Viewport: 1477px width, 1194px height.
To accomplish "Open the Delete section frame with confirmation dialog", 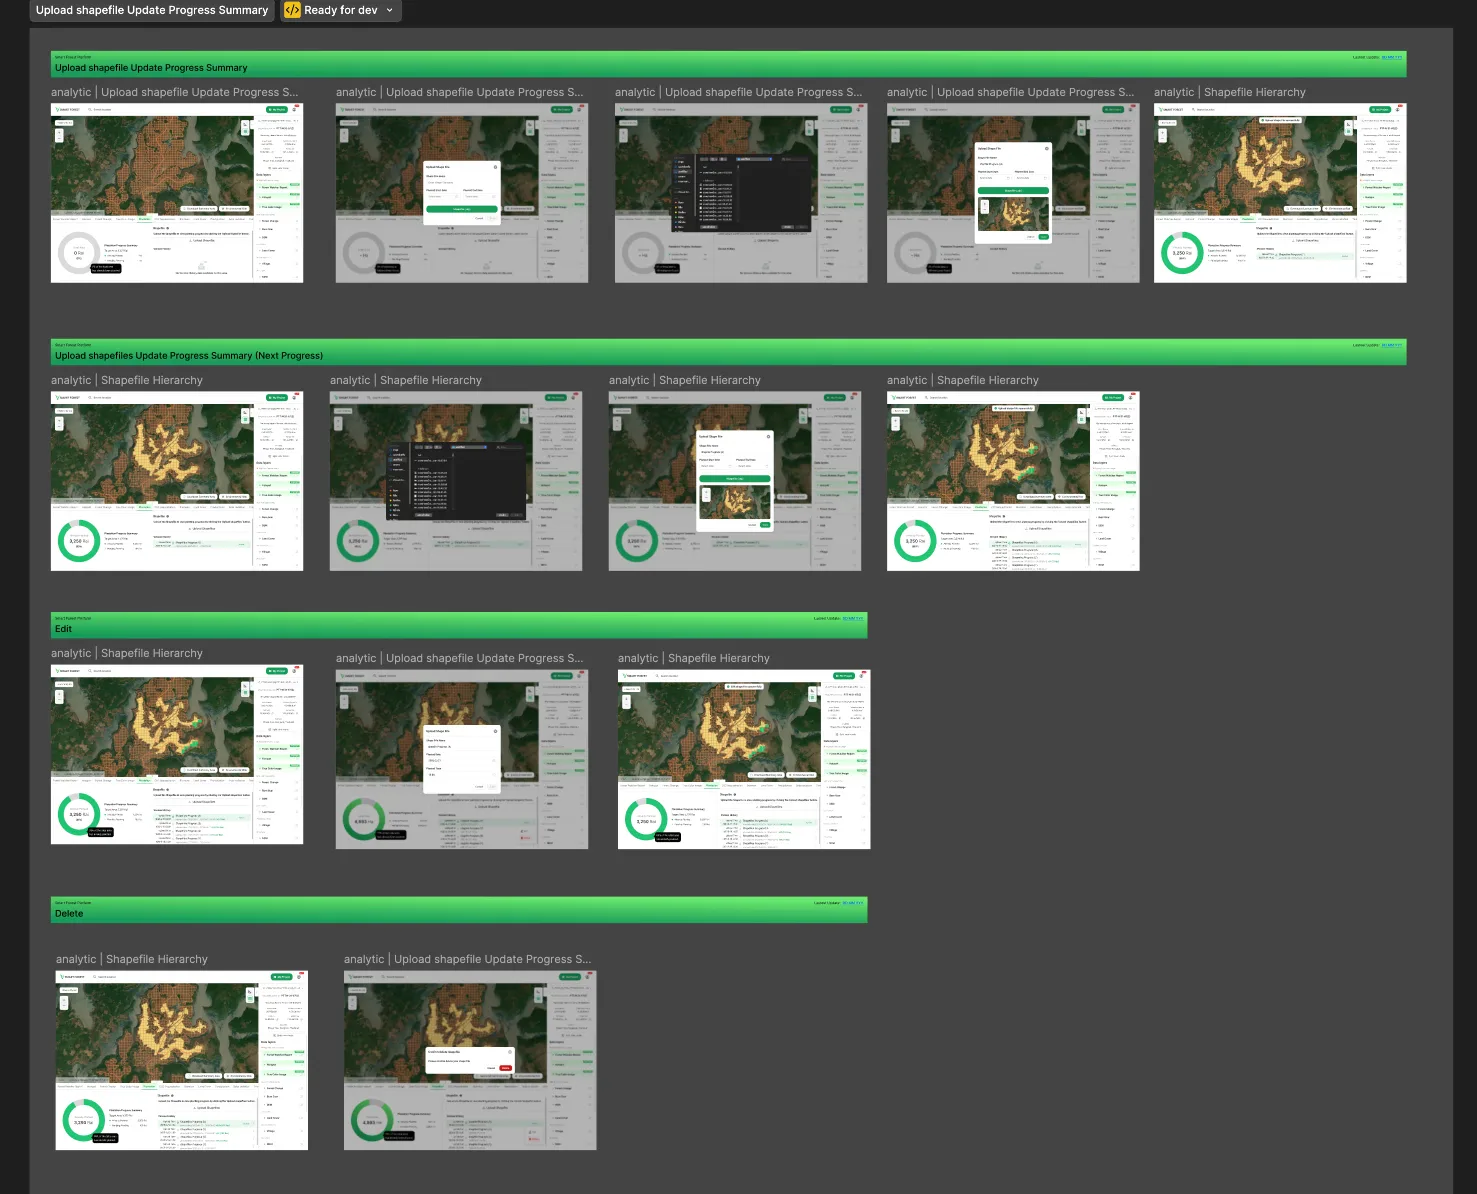I will [x=470, y=1060].
